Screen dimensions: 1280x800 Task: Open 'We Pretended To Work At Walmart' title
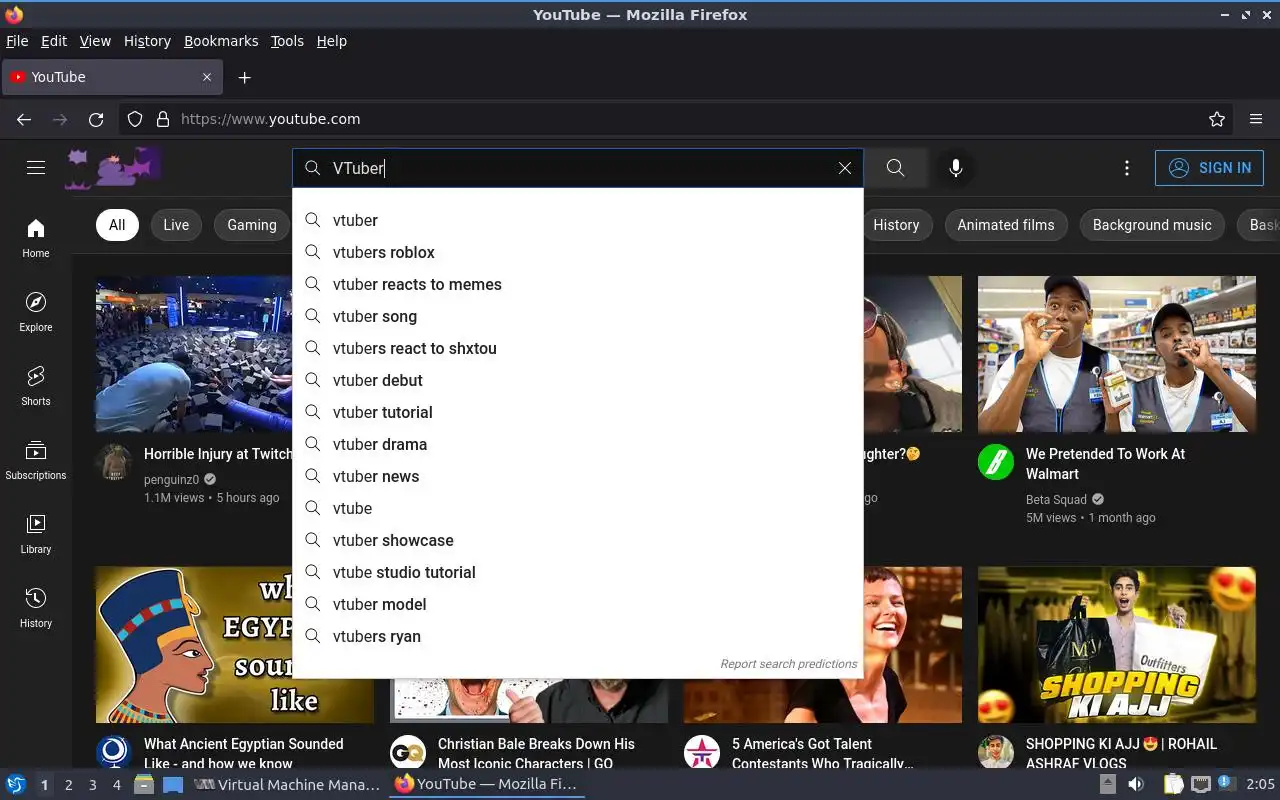pyautogui.click(x=1105, y=463)
